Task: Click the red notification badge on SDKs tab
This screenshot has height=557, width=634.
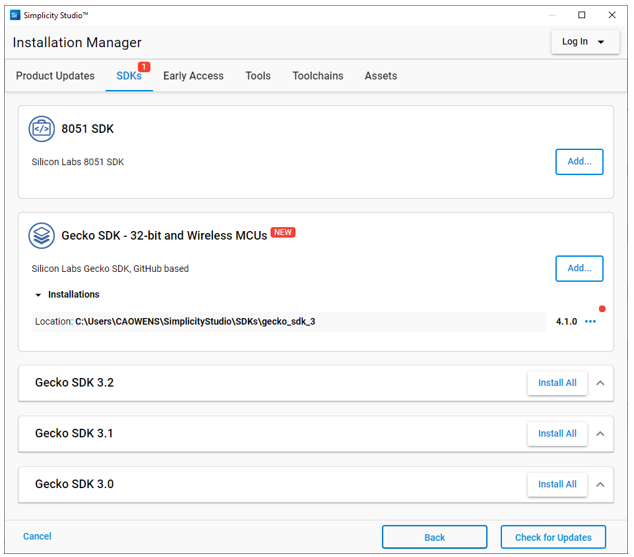Action: pyautogui.click(x=143, y=67)
